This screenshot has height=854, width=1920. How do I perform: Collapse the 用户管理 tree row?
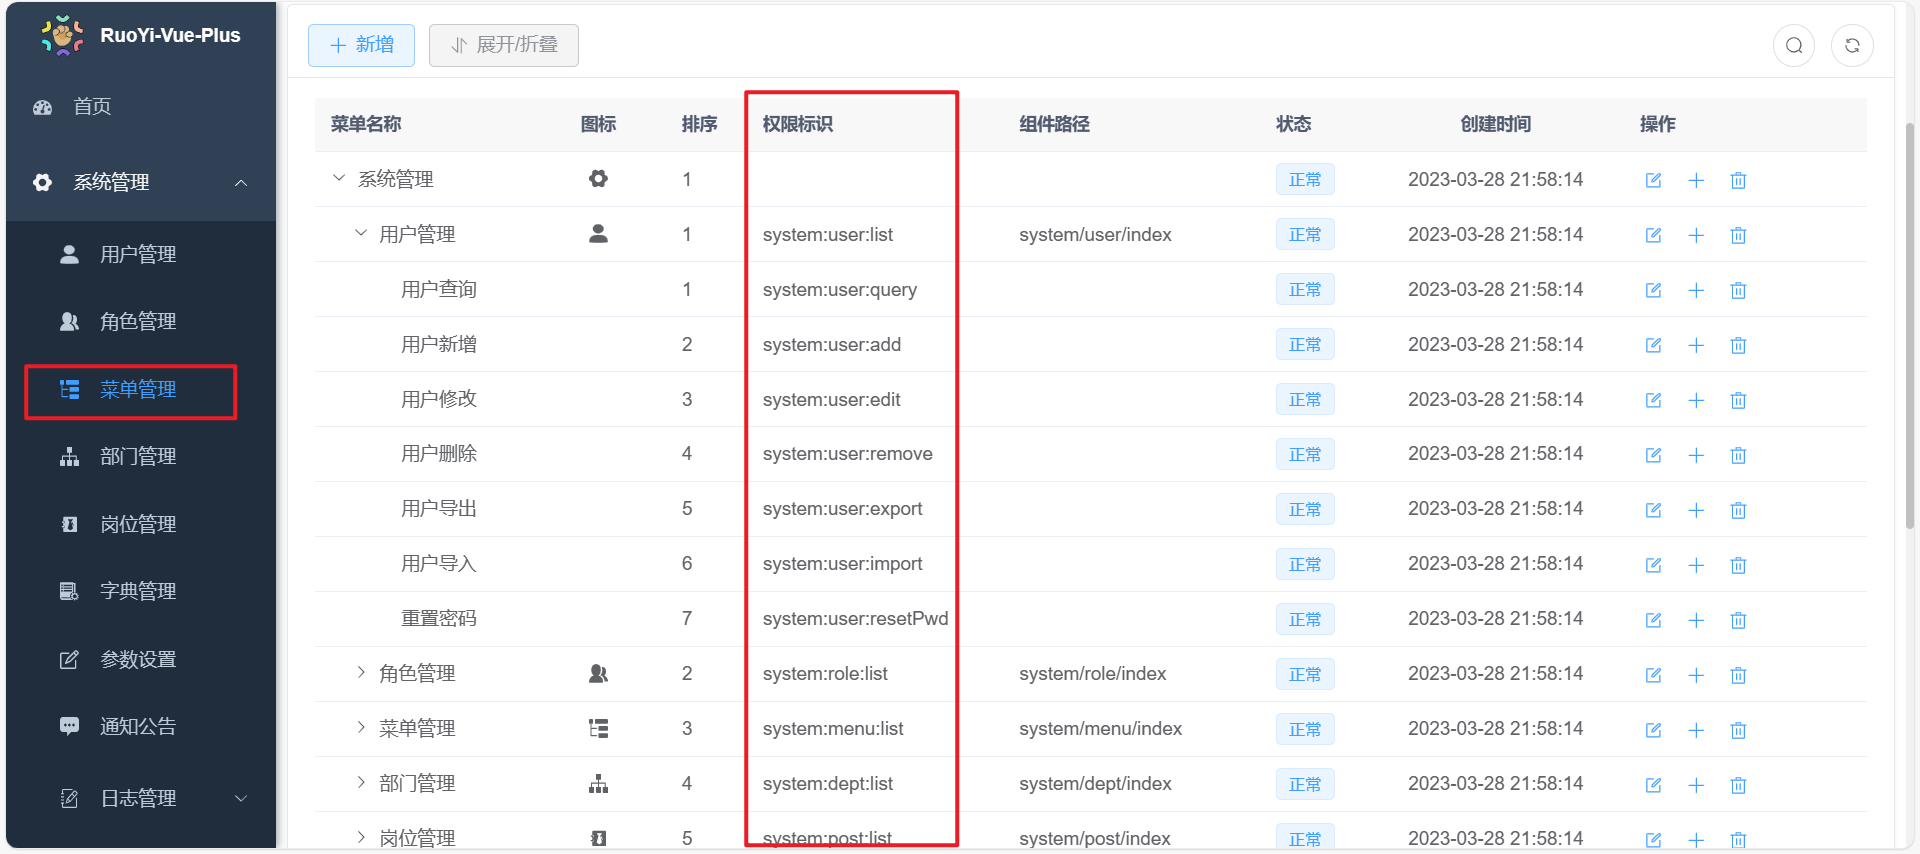[361, 233]
